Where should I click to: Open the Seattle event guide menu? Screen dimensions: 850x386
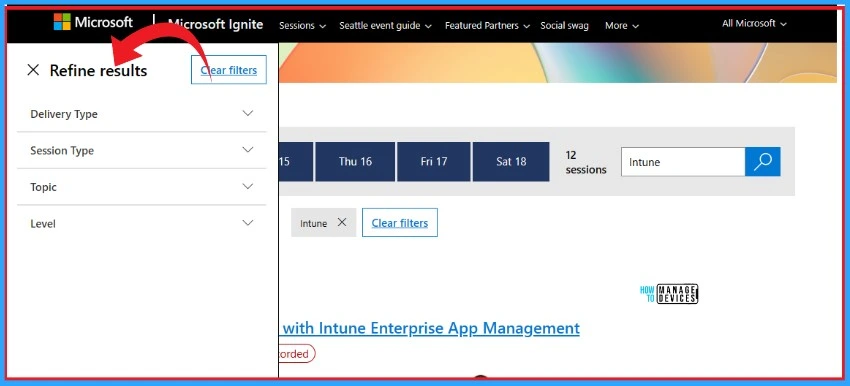pos(385,25)
